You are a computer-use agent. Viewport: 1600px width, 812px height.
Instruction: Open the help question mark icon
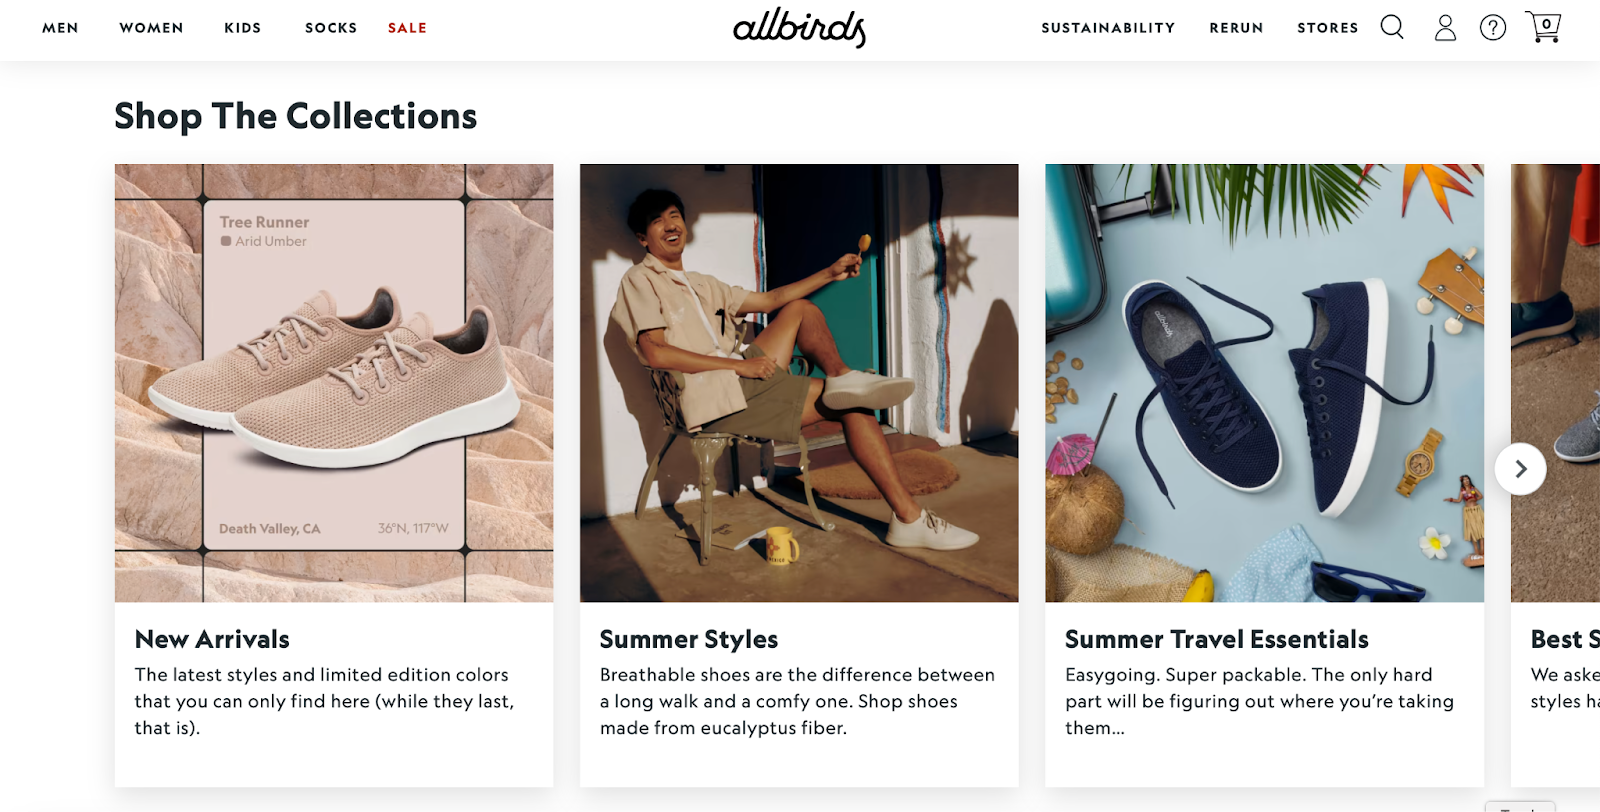pyautogui.click(x=1493, y=28)
